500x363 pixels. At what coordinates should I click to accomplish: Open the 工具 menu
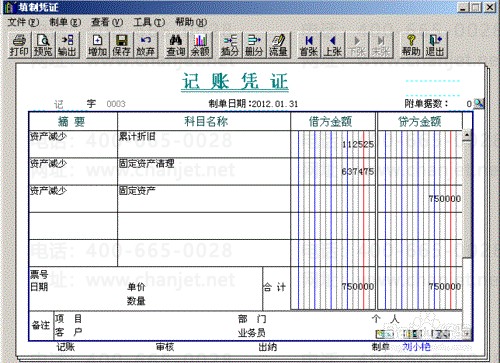point(149,22)
